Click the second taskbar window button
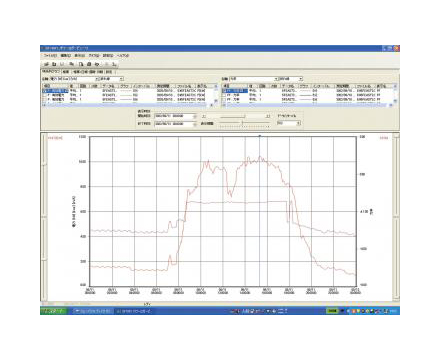440x360 pixels. pos(134,311)
